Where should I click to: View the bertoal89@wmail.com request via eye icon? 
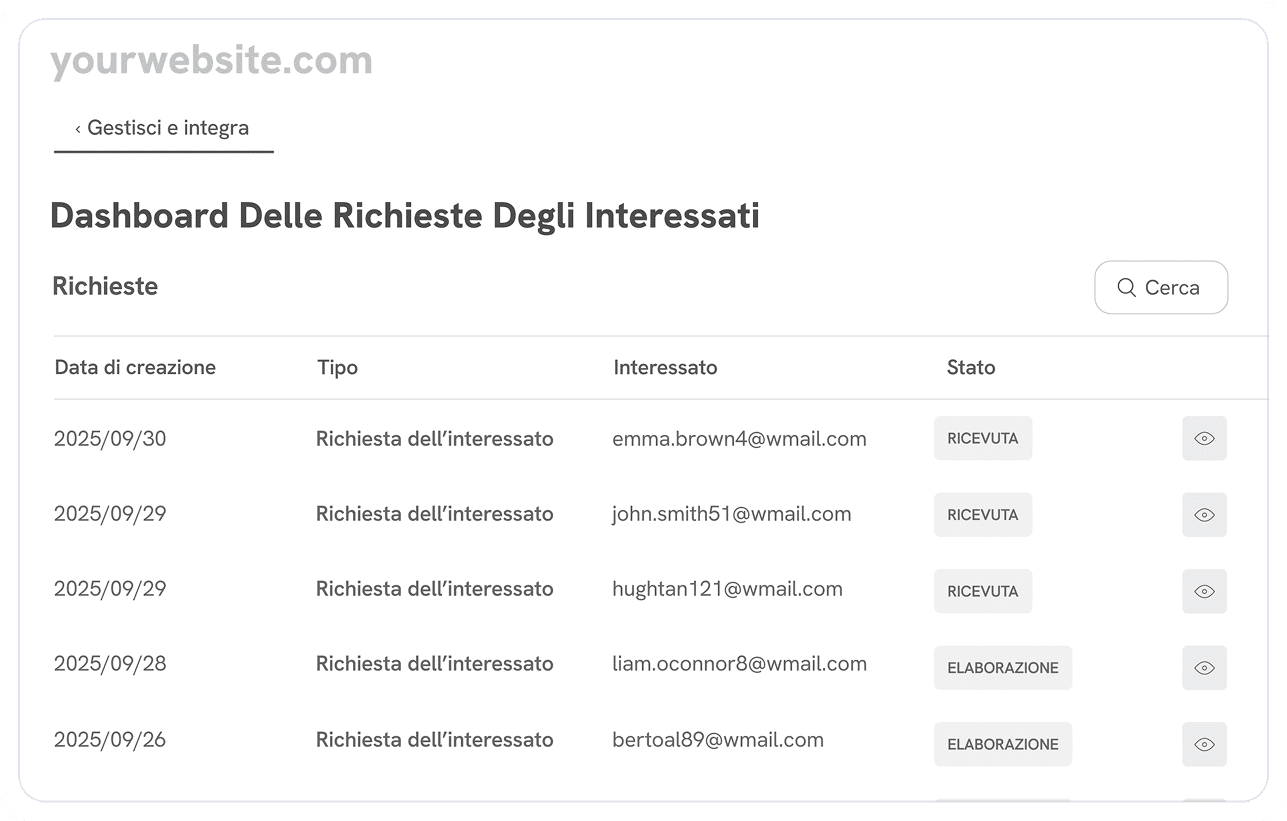click(x=1204, y=744)
